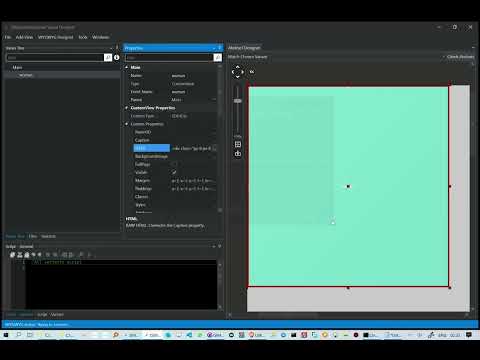Viewport: 480px width, 360px height.
Task: Click the Properties panel vertical scrollbar
Action: 220,138
